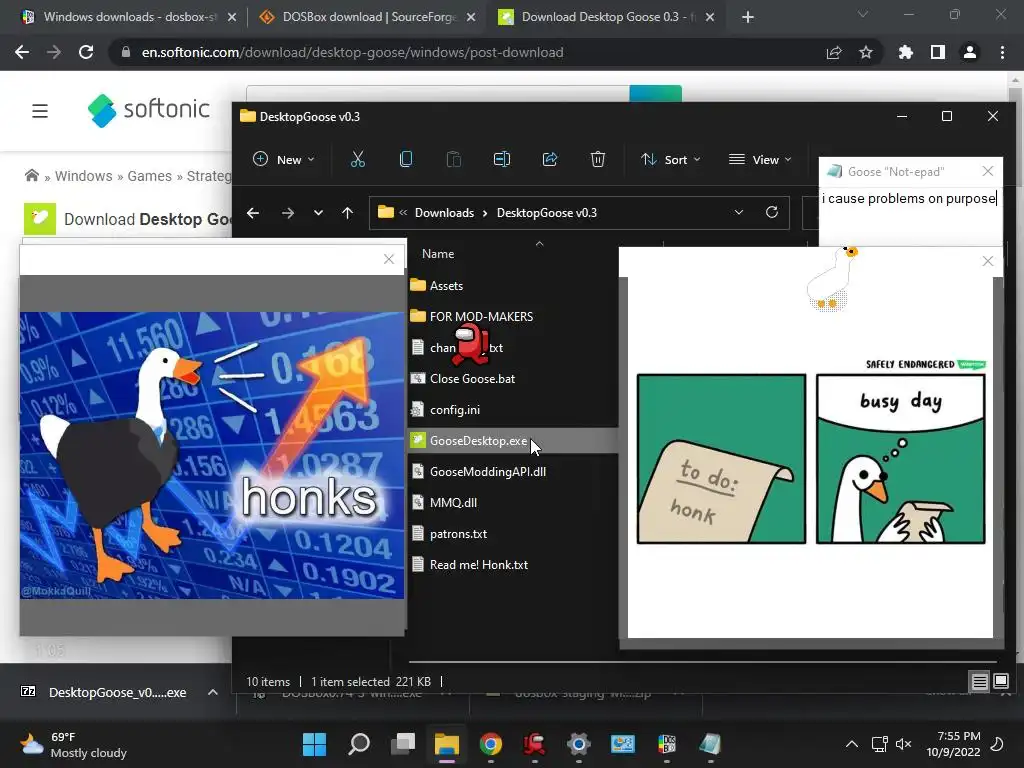
Task: Reload the Softonic page in Chrome
Action: [86, 52]
